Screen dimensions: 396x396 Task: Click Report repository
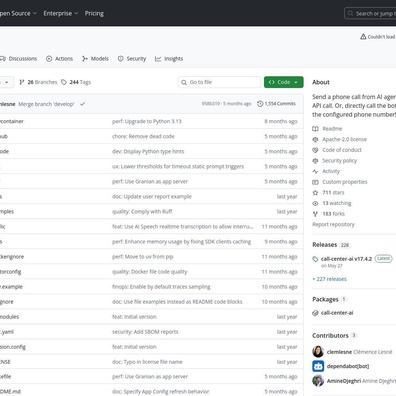[x=333, y=224]
